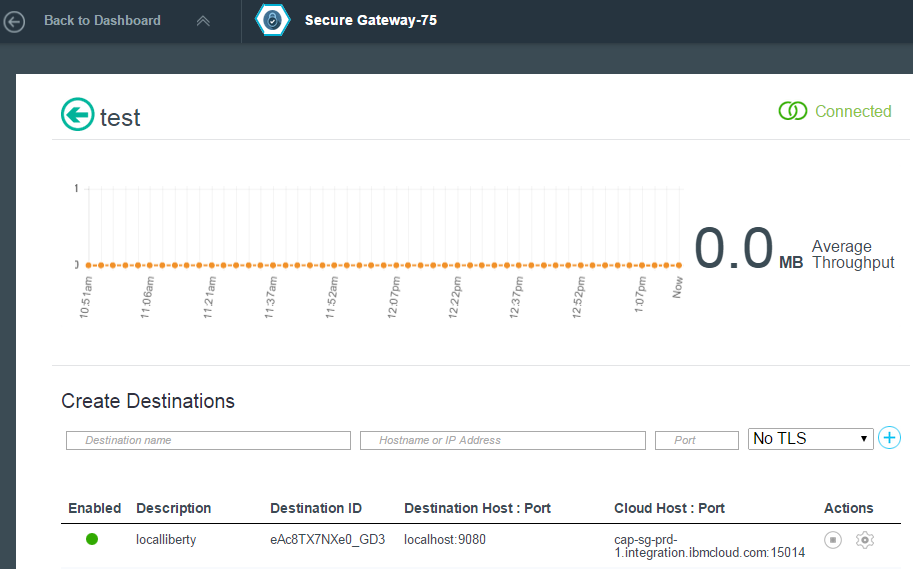
Task: Click the Connected status label
Action: 853,111
